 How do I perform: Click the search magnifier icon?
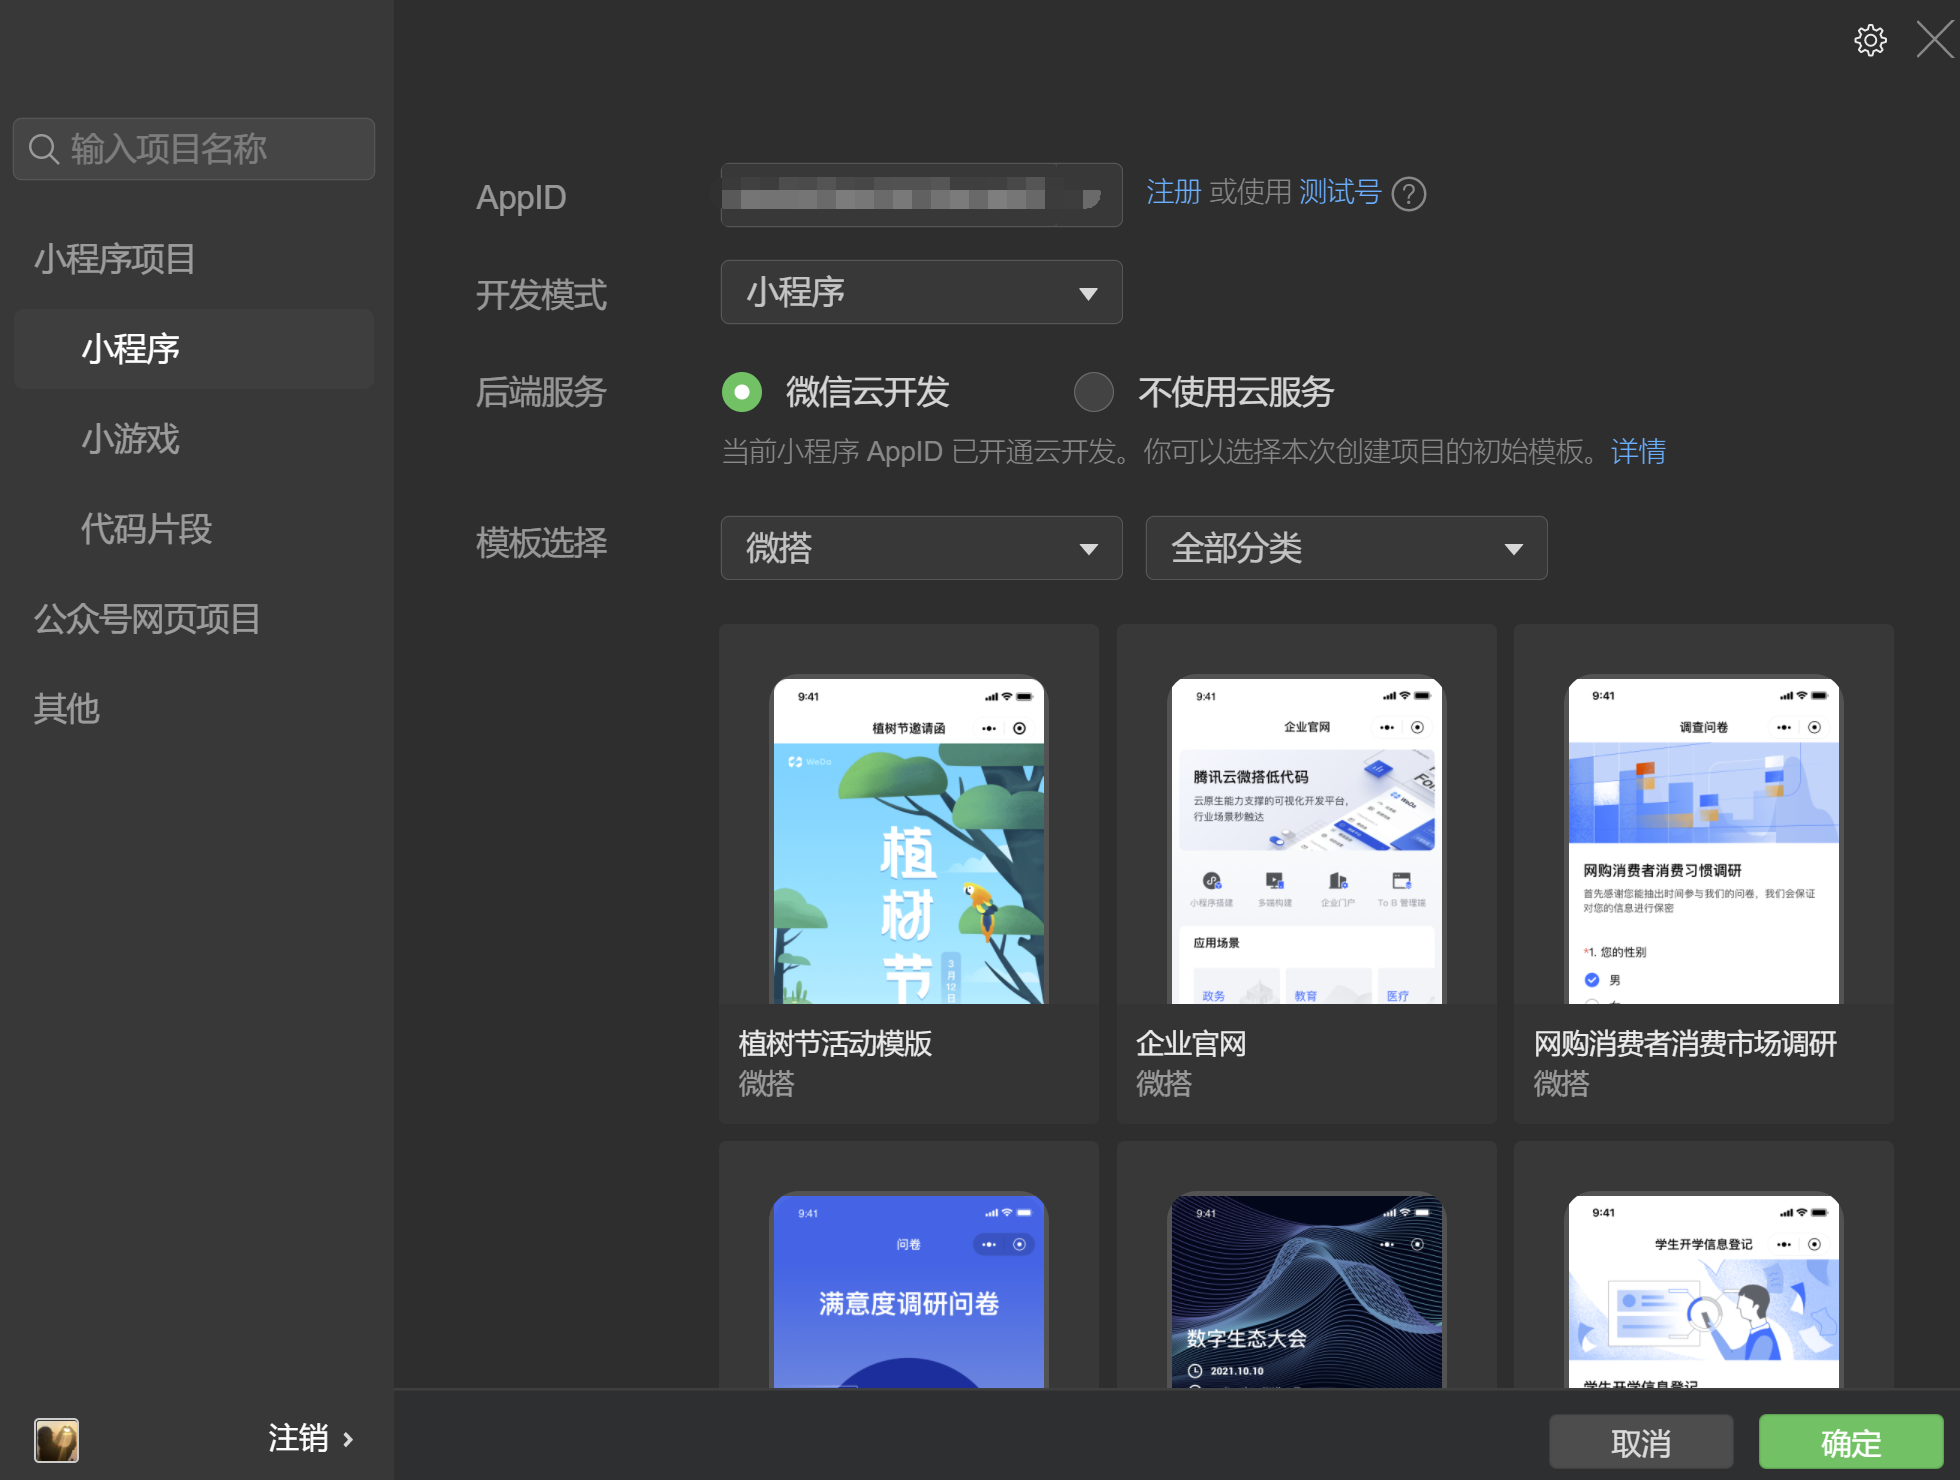point(43,149)
